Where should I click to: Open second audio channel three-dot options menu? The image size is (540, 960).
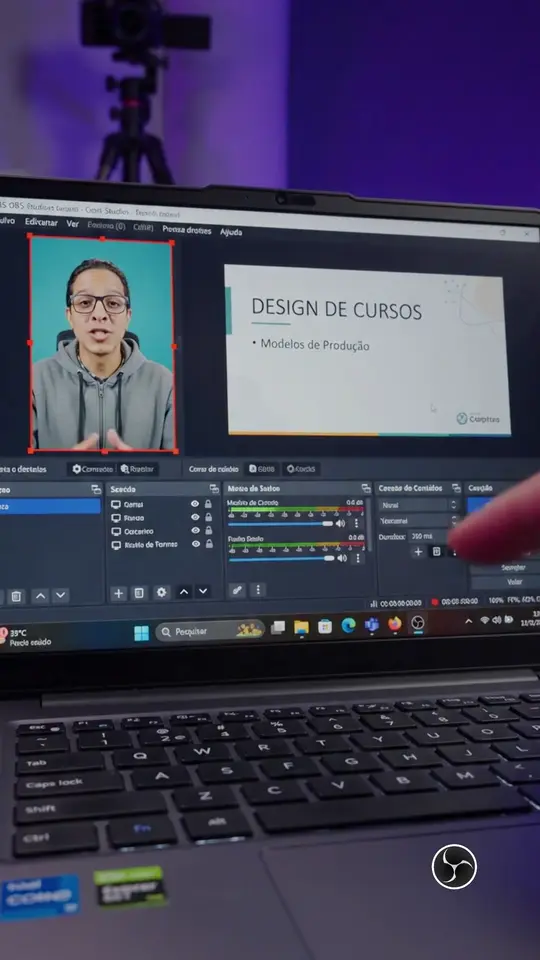tap(358, 558)
